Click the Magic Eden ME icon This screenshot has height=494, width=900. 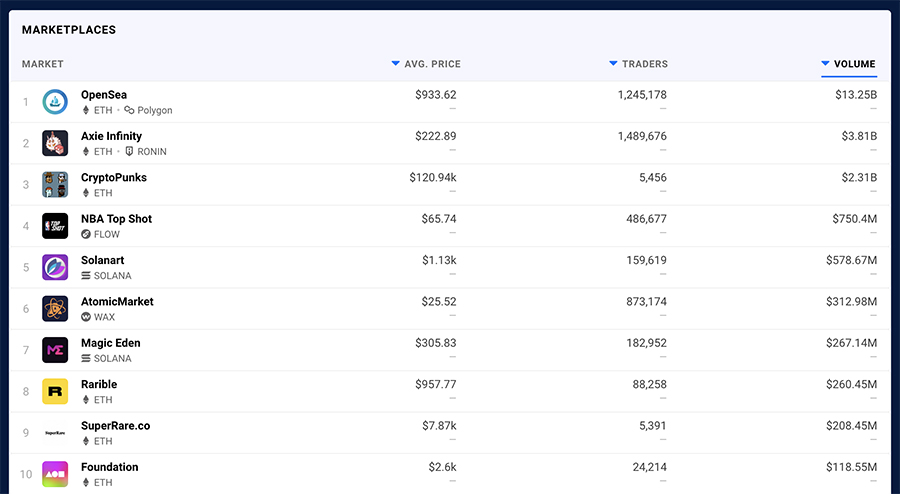[55, 350]
